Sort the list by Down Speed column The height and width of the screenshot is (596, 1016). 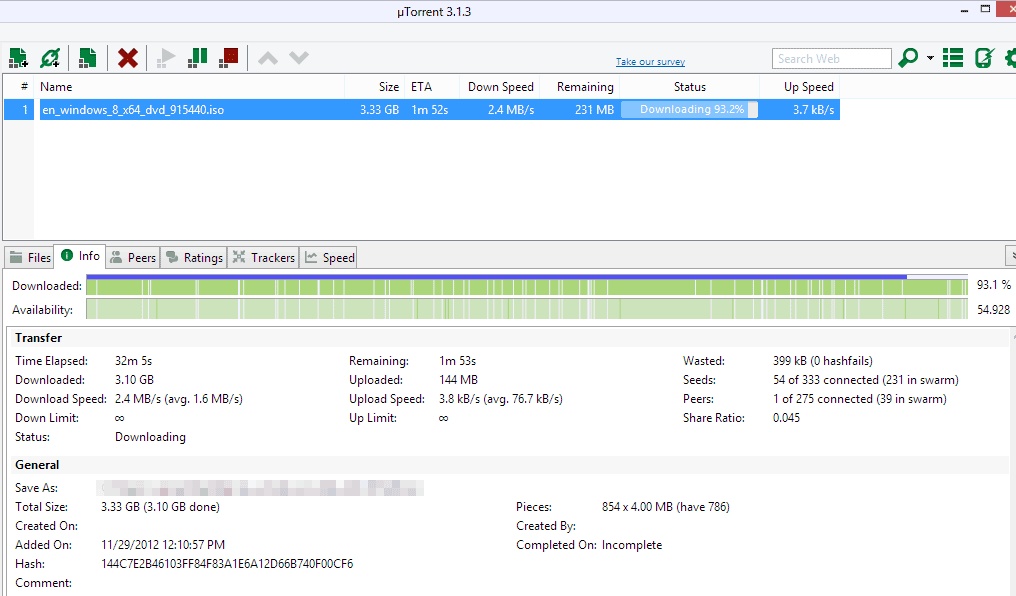(x=500, y=87)
